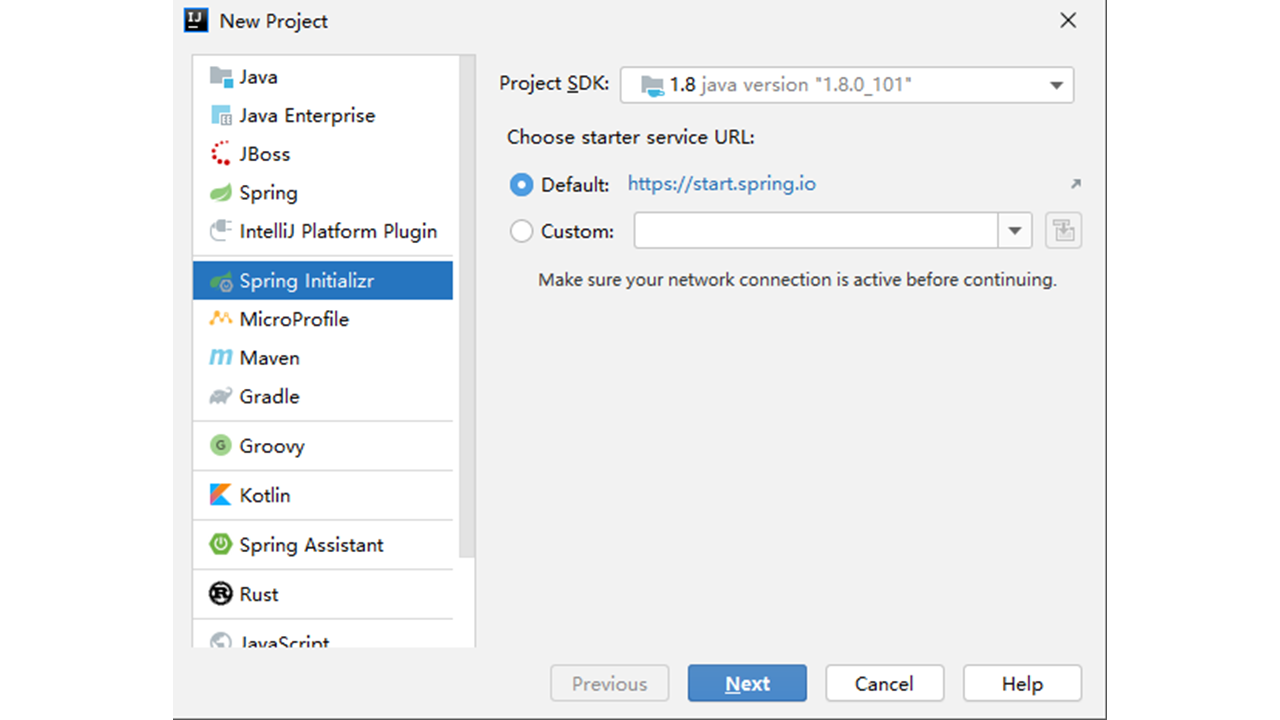Select the Spring Initializr entry
The image size is (1280, 720).
(x=323, y=281)
